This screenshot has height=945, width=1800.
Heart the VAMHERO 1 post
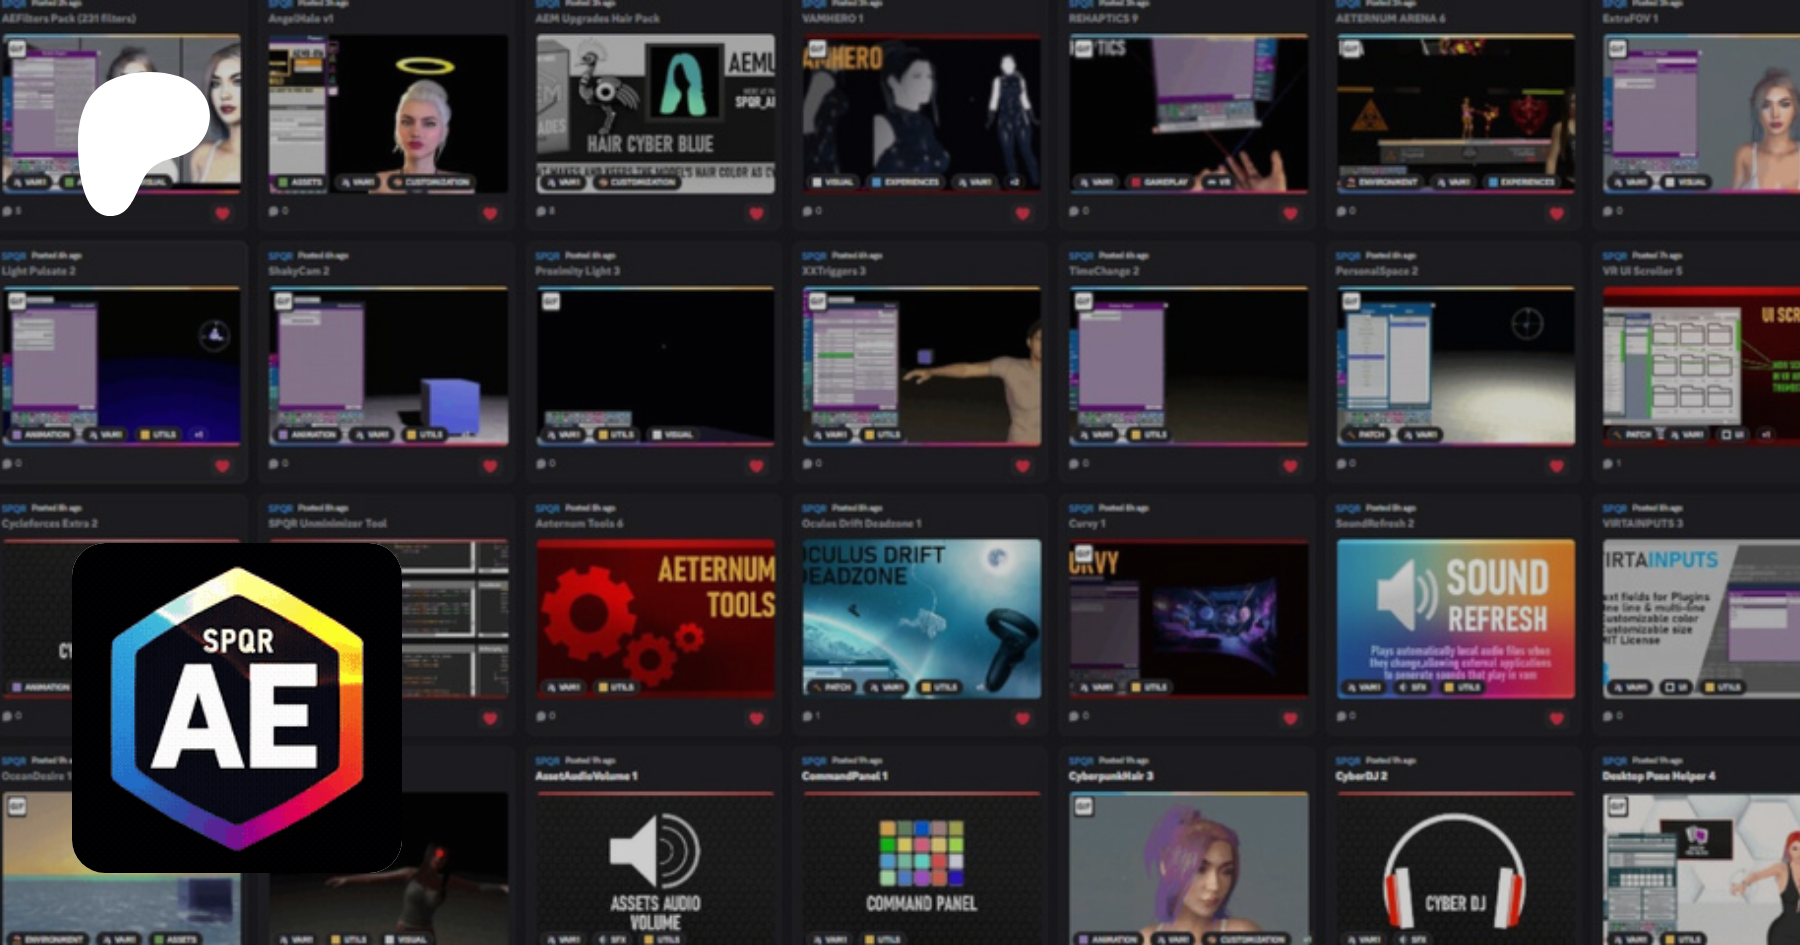(1023, 213)
